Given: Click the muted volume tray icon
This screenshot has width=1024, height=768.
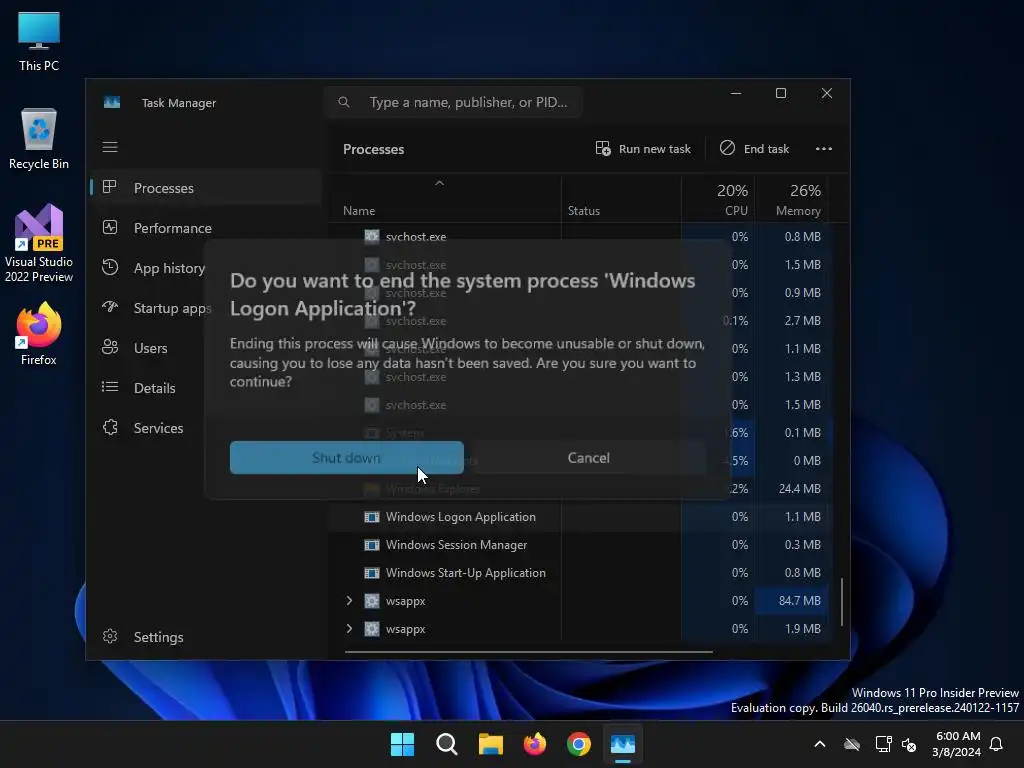Looking at the screenshot, I should point(909,744).
